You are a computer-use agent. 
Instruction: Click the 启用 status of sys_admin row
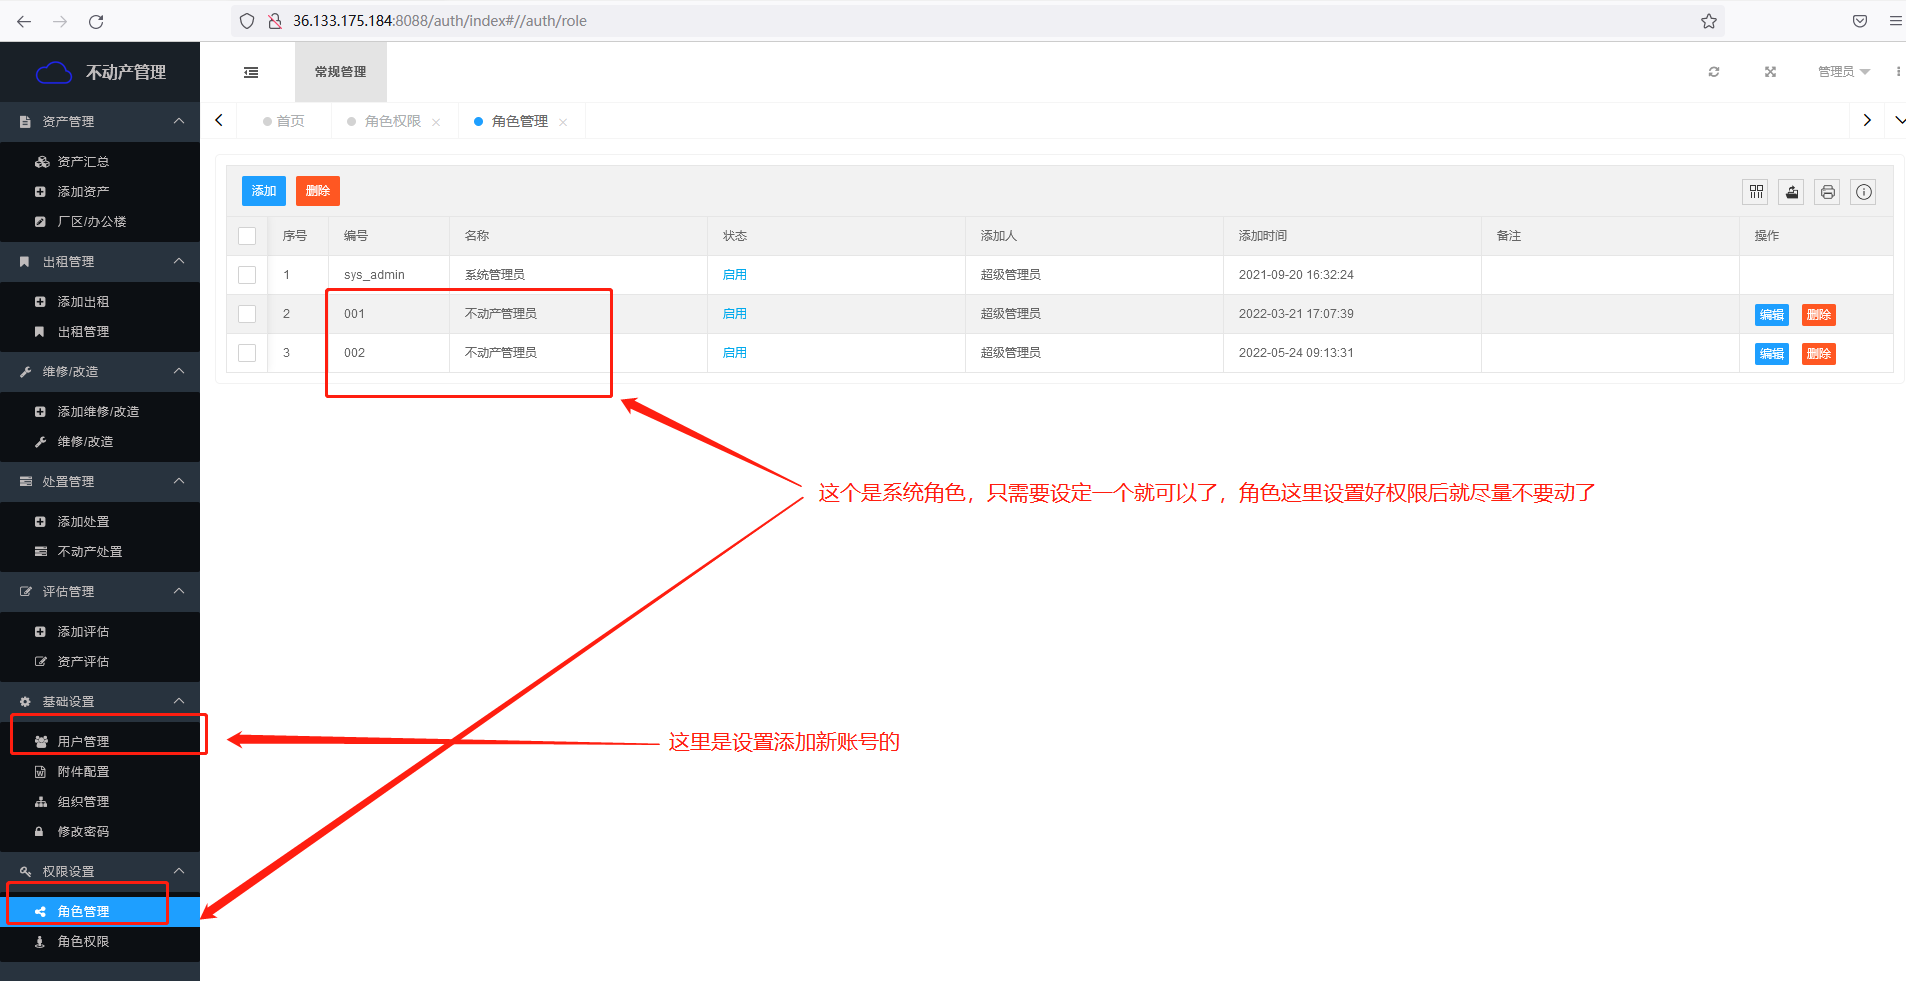pyautogui.click(x=735, y=275)
